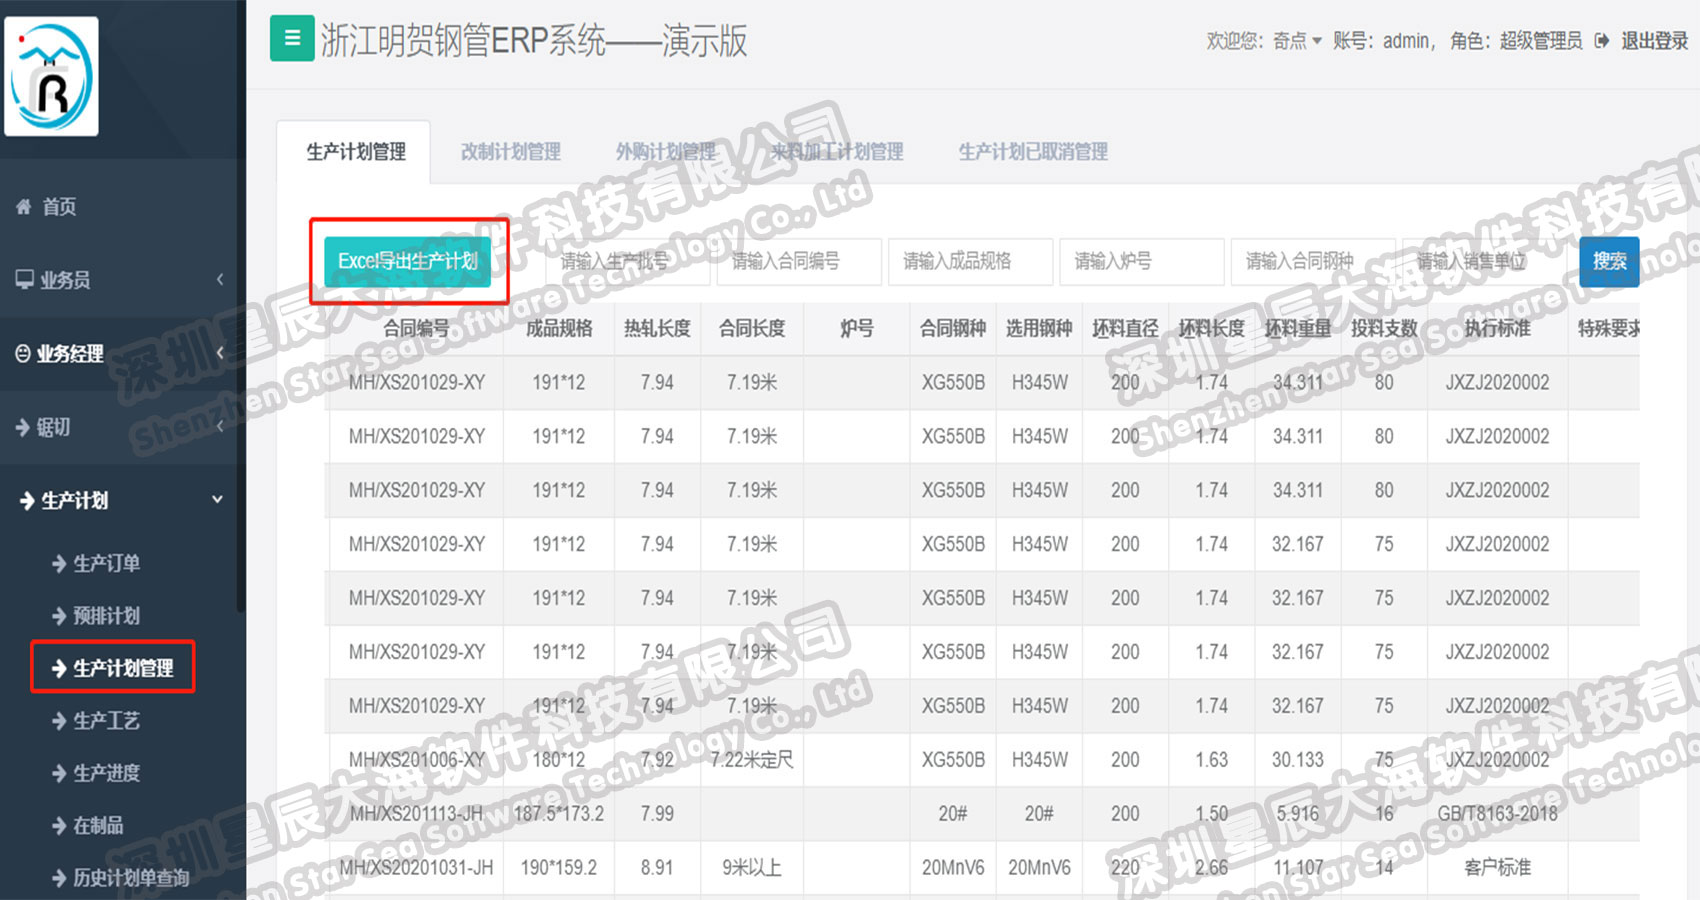Switch to the 生产计划管理 tab
The width and height of the screenshot is (1700, 900).
coord(355,152)
